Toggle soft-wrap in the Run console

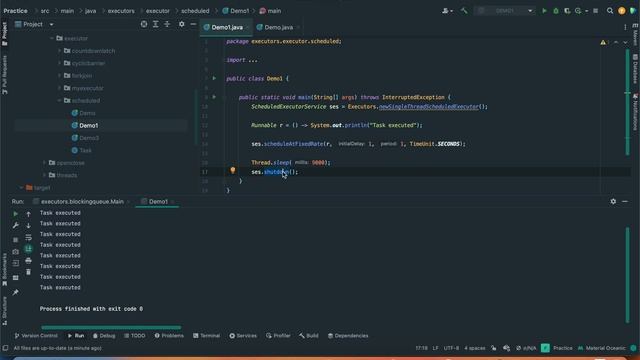pos(29,237)
